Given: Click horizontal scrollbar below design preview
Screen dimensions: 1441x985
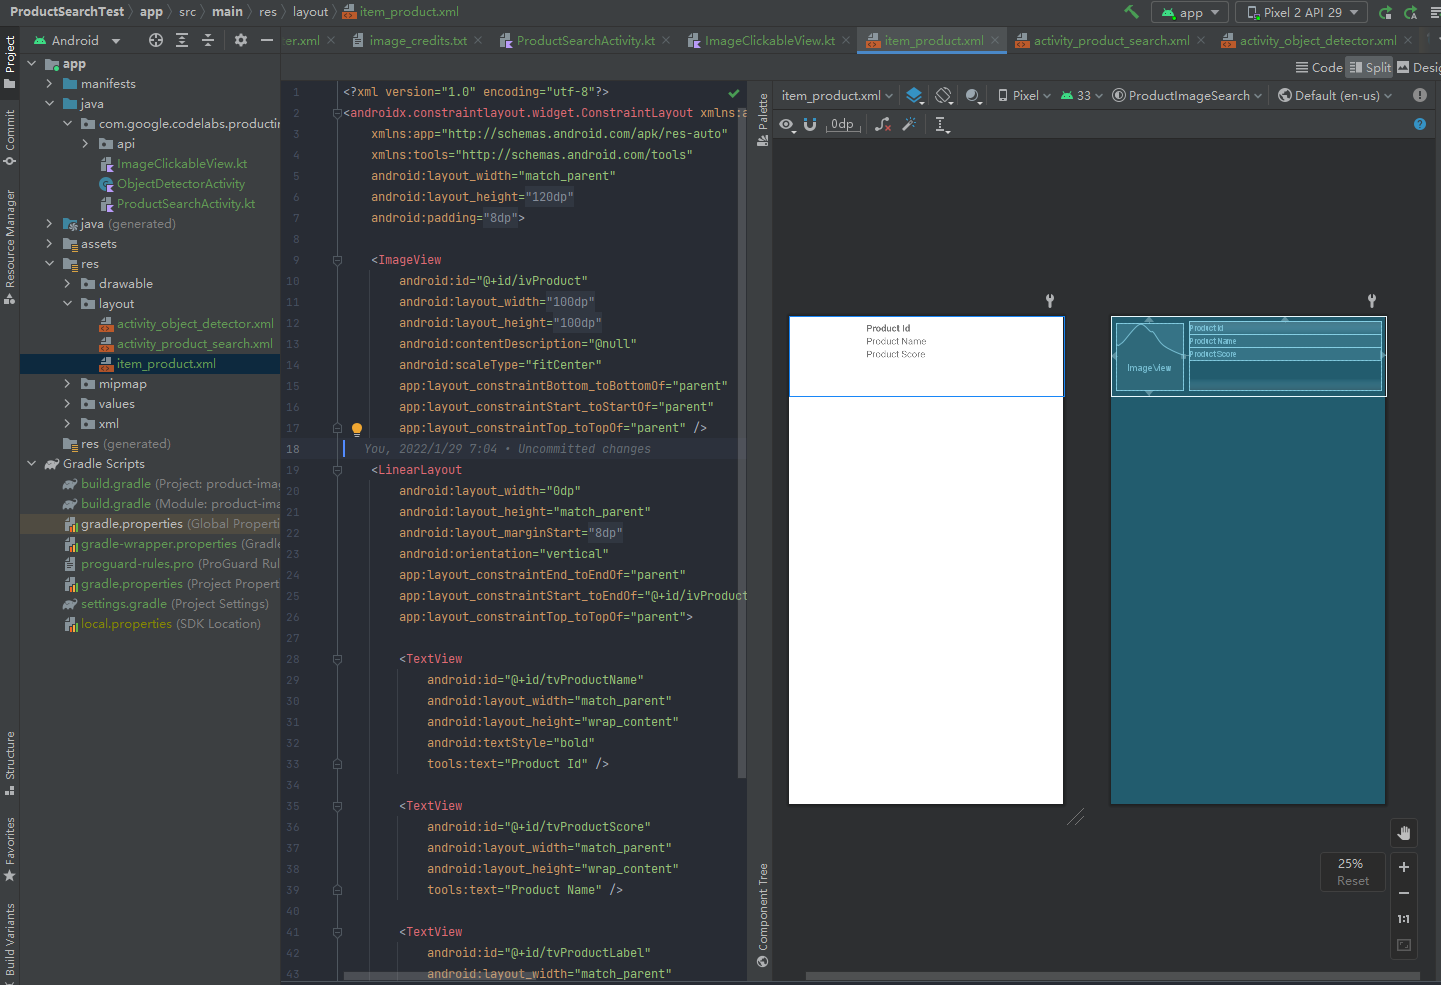Looking at the screenshot, I should pyautogui.click(x=1112, y=976).
